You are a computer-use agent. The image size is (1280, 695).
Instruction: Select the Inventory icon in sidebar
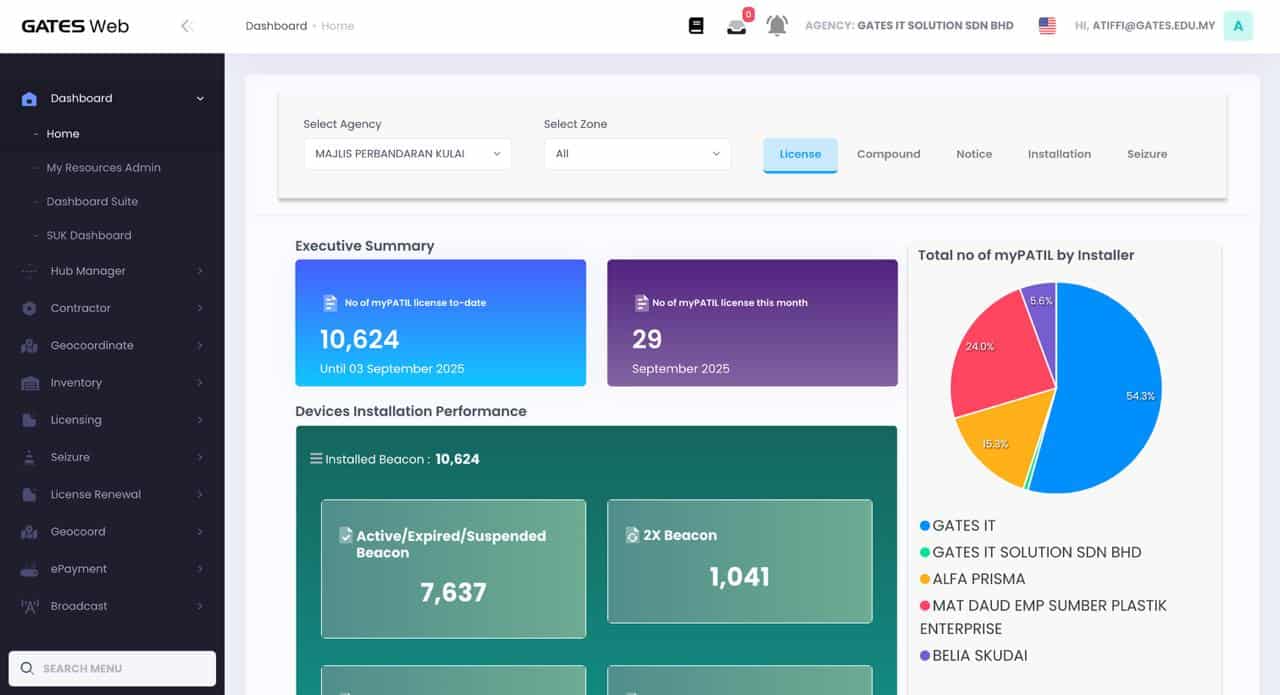pos(29,383)
